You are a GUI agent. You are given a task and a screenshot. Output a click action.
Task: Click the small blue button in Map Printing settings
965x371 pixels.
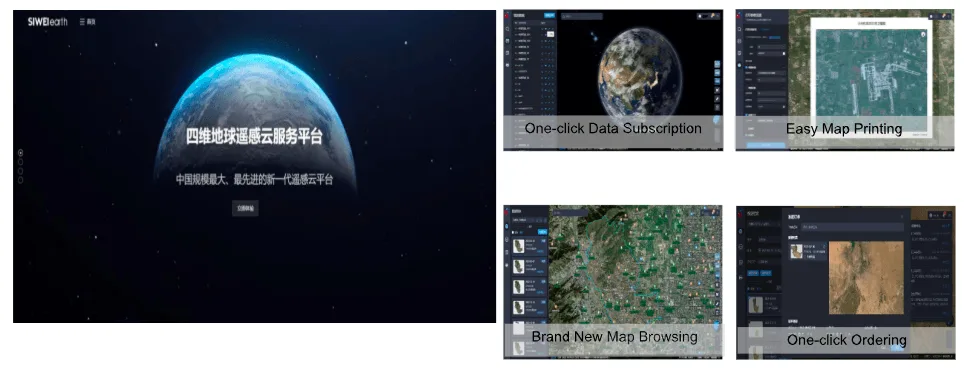point(774,38)
